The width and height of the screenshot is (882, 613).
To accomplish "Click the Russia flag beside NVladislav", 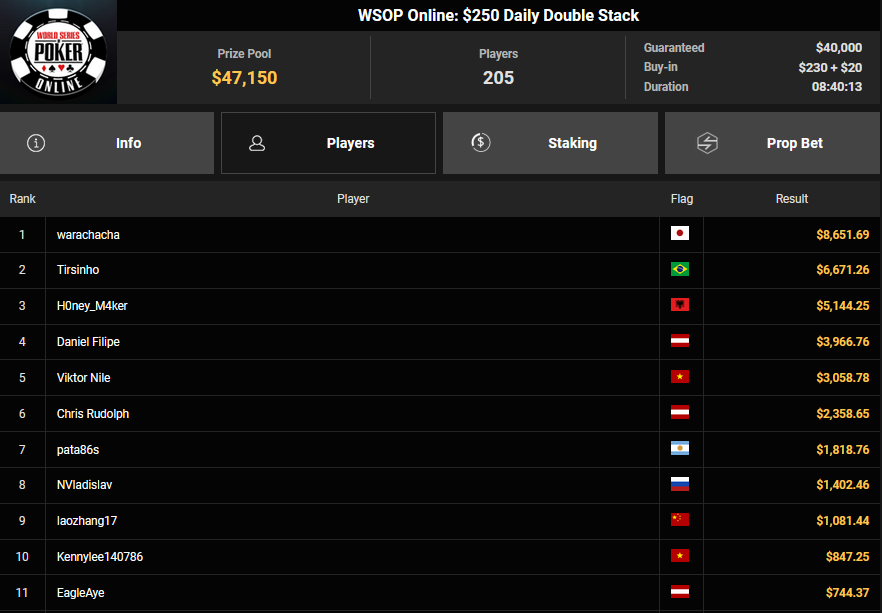I will coord(680,485).
